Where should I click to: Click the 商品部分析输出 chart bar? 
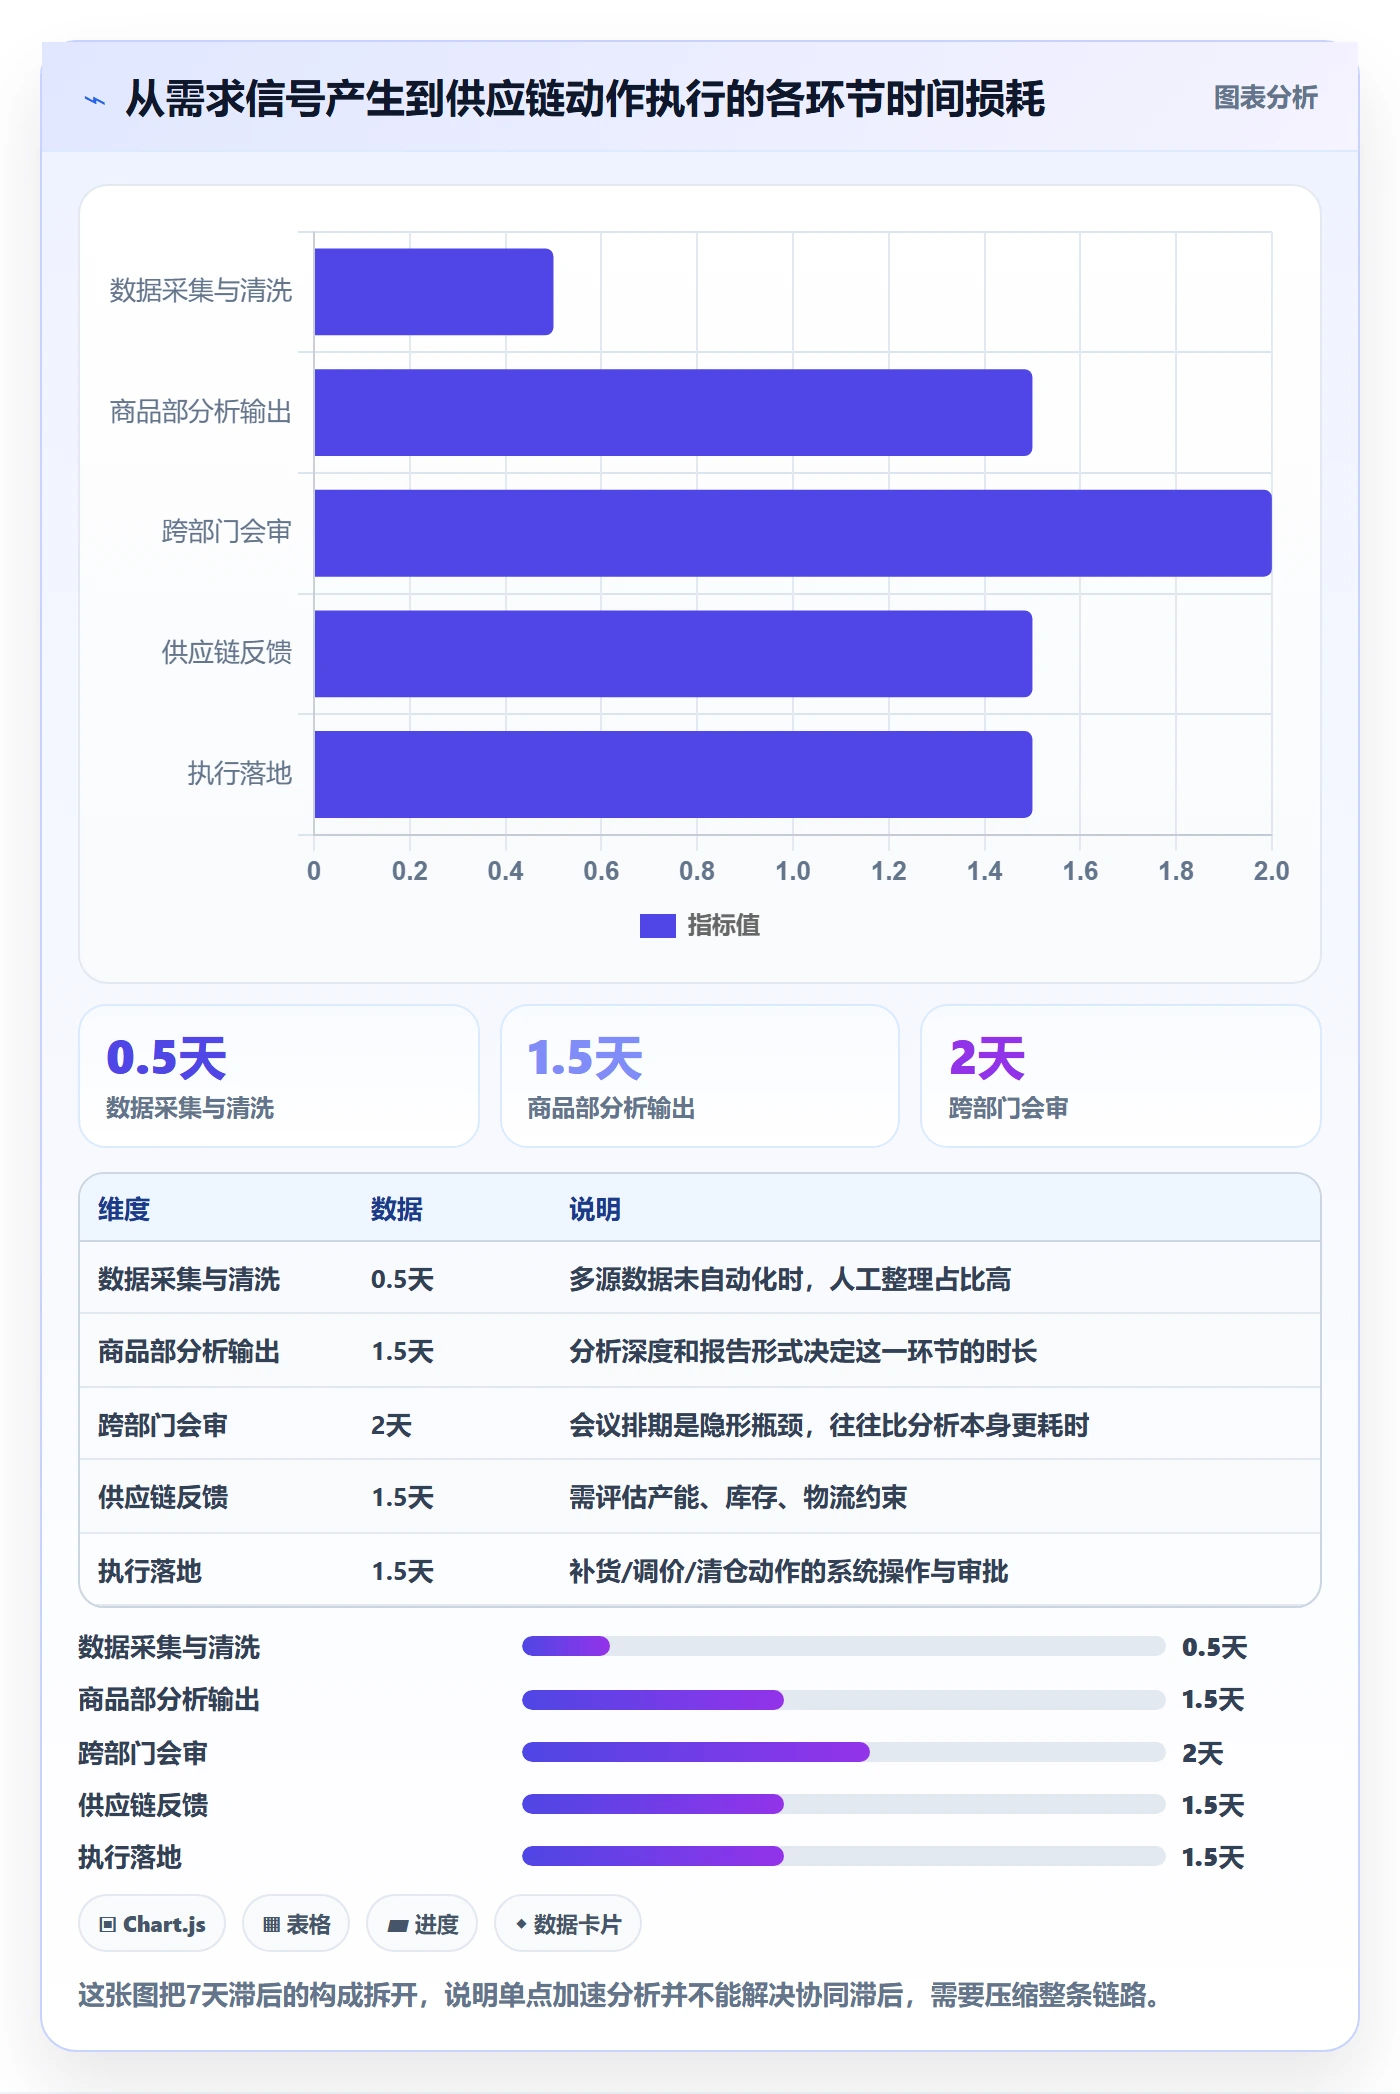pos(673,413)
